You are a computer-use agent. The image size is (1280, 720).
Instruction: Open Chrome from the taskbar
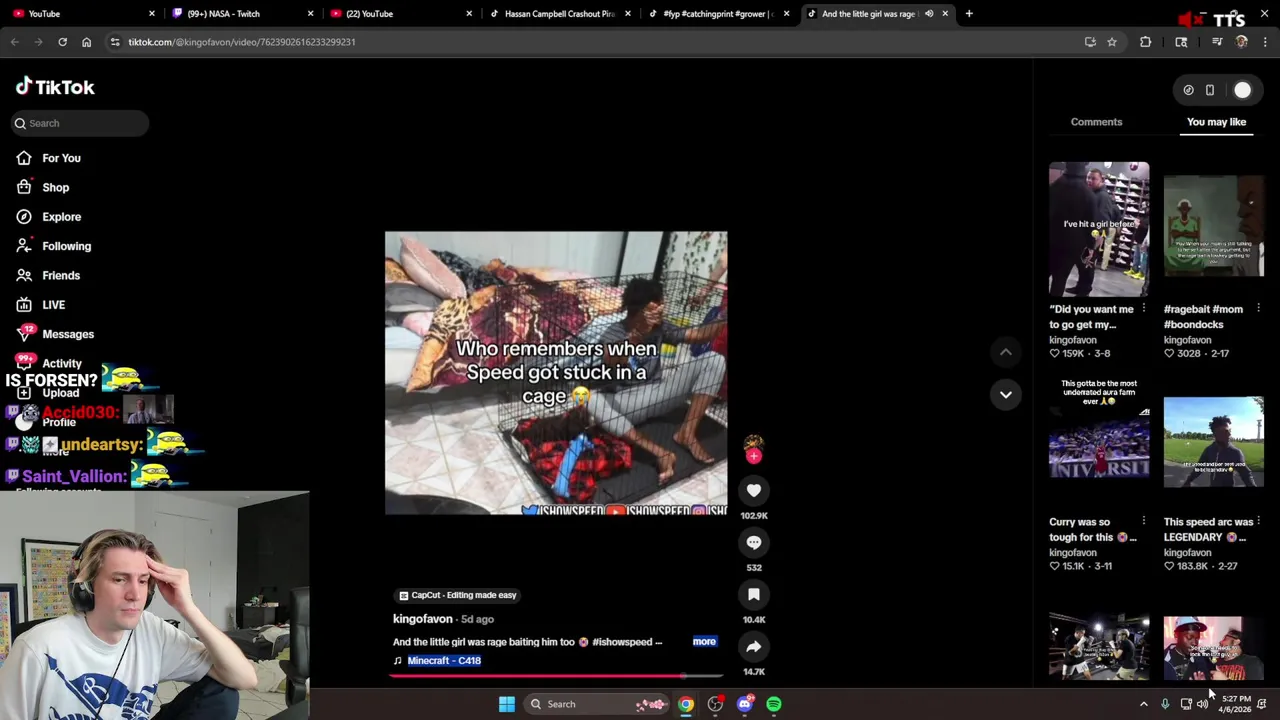tap(686, 704)
